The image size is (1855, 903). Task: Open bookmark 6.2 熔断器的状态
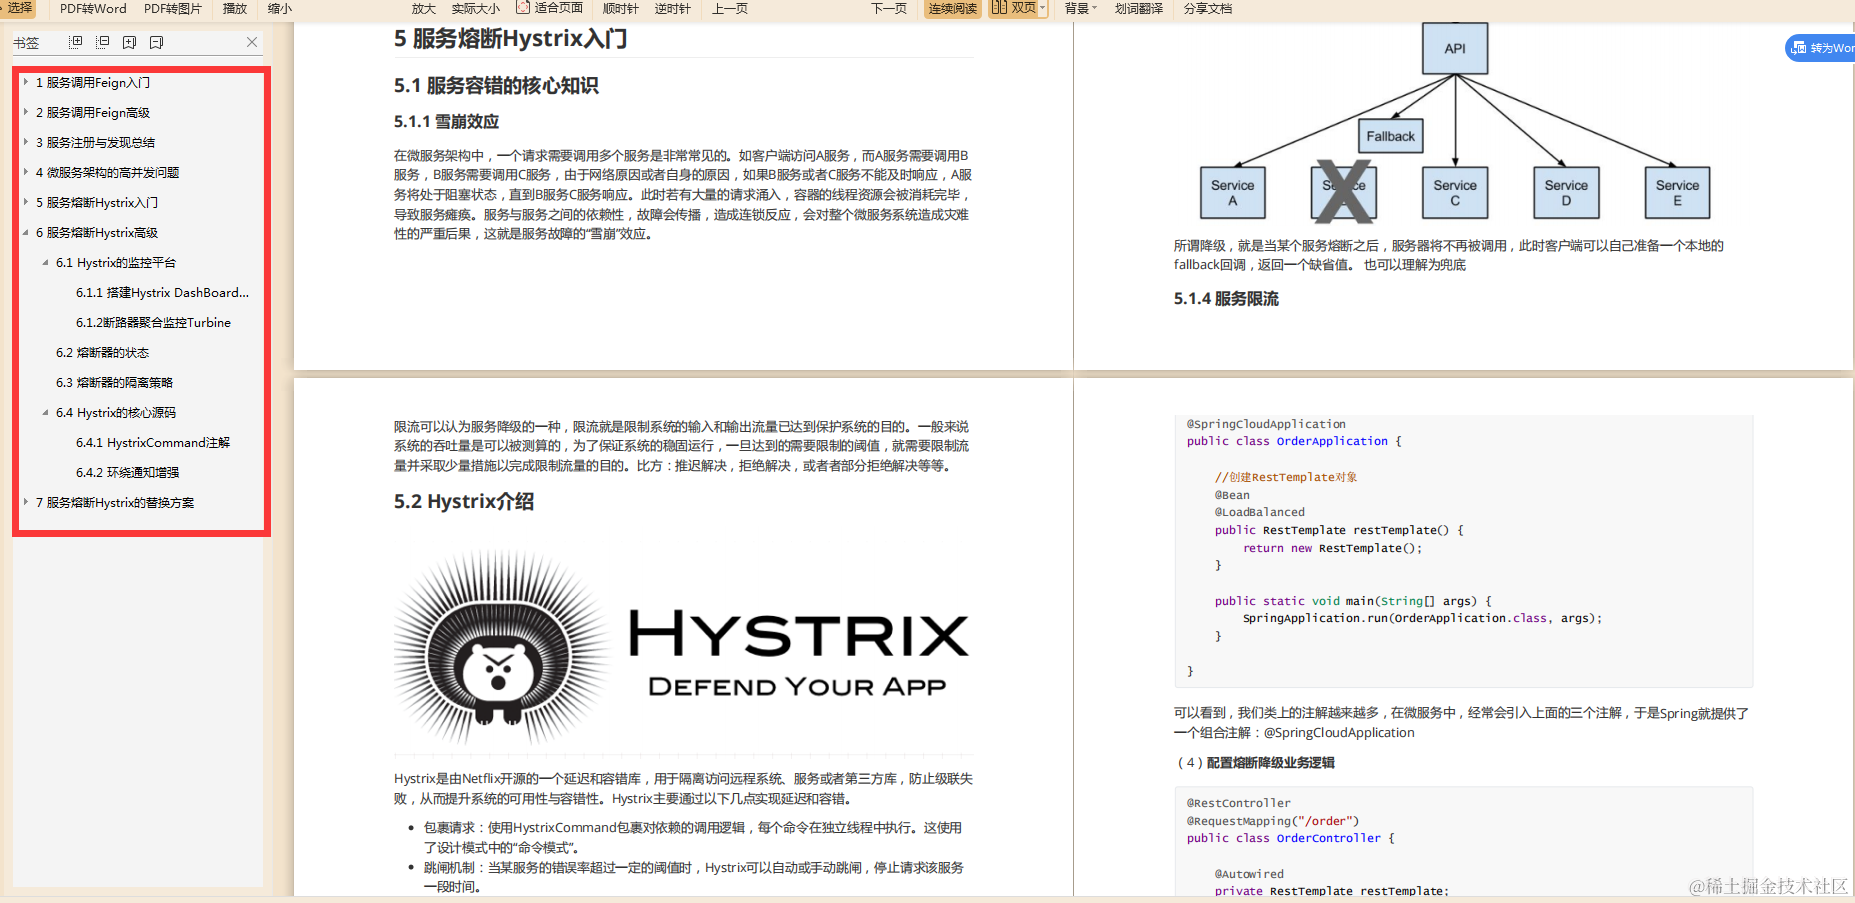pyautogui.click(x=102, y=352)
